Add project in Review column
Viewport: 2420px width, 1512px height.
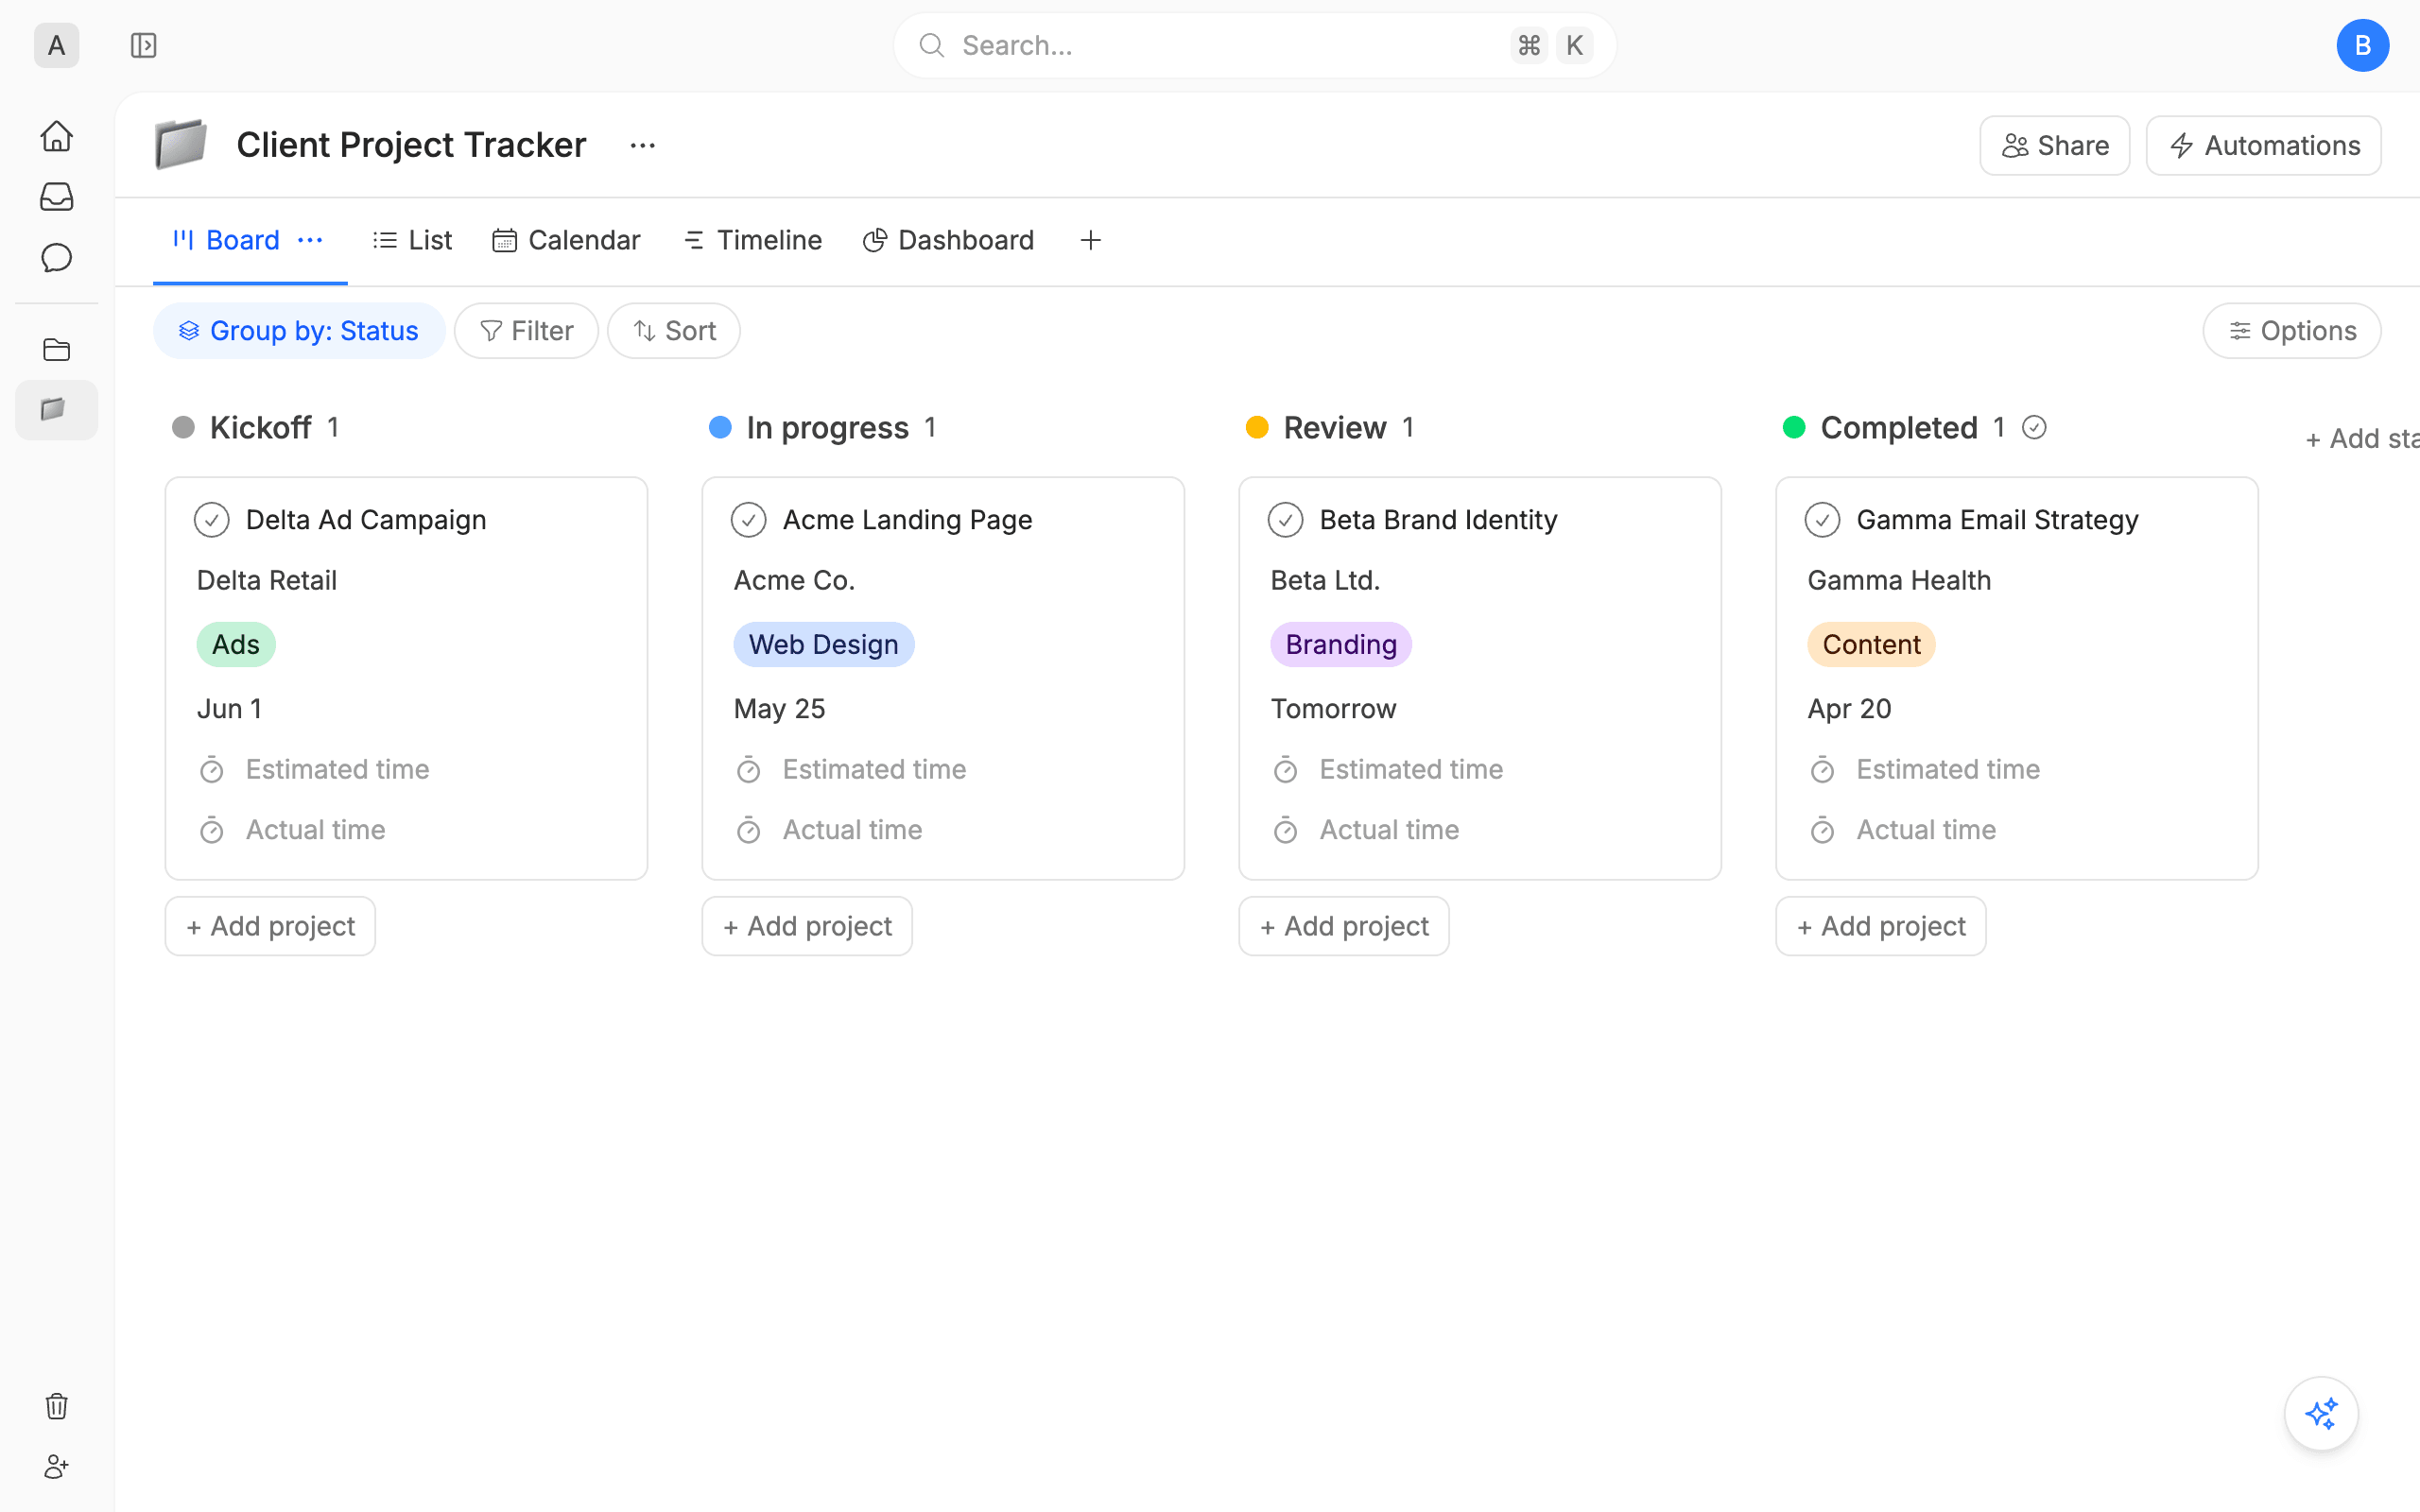click(1344, 926)
